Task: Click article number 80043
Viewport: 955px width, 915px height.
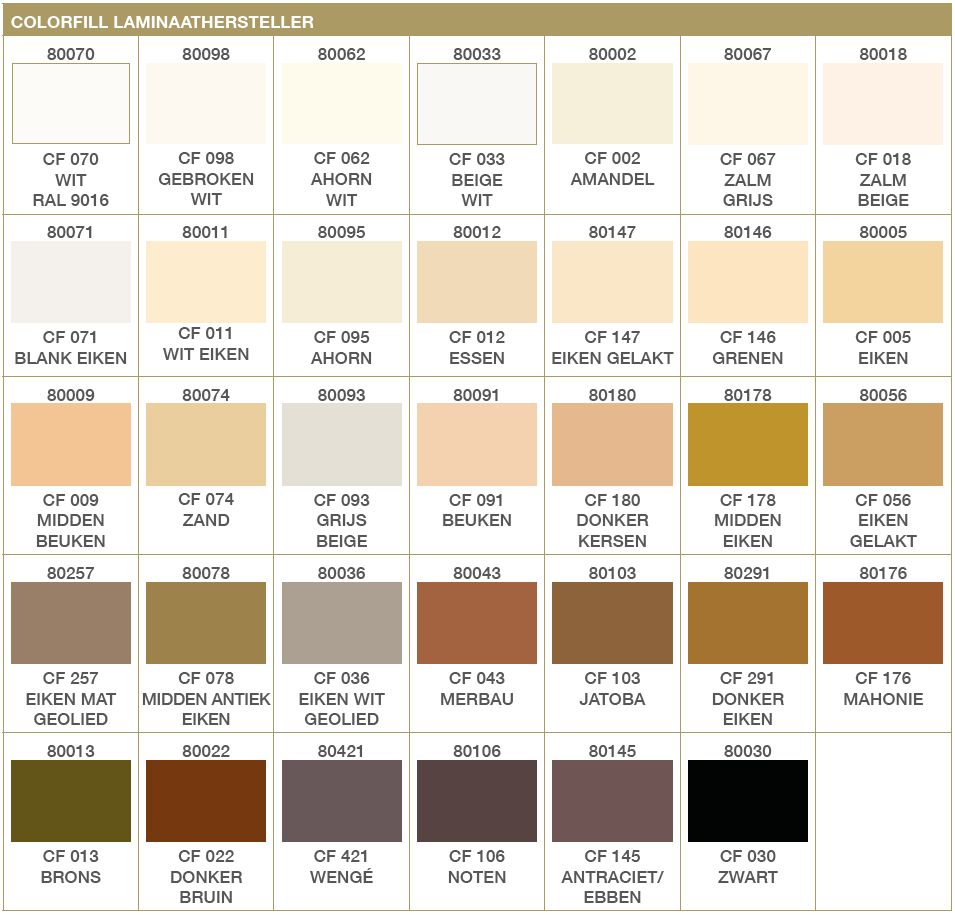Action: pyautogui.click(x=477, y=573)
